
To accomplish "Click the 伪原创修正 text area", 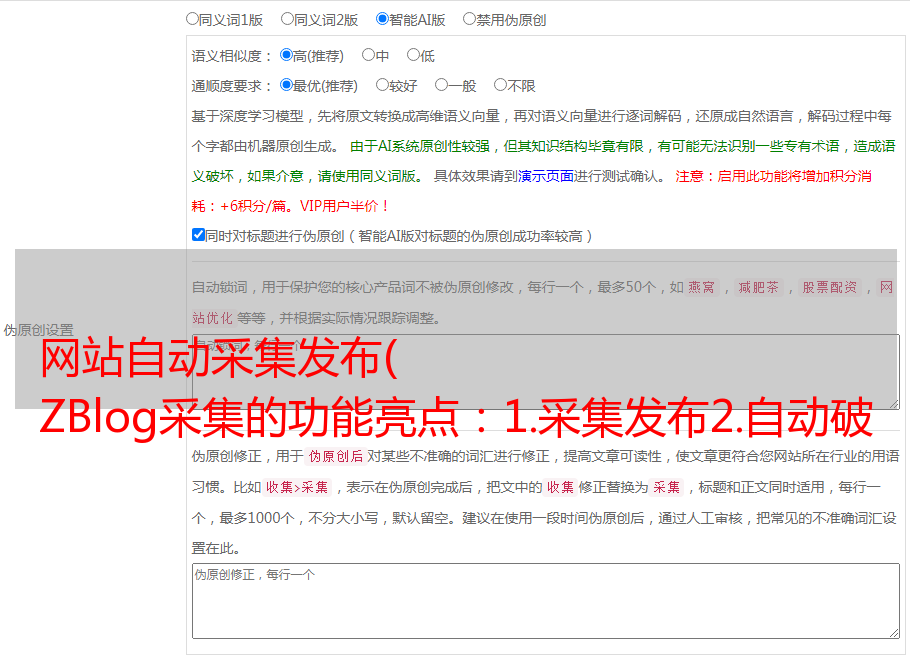I will (546, 601).
